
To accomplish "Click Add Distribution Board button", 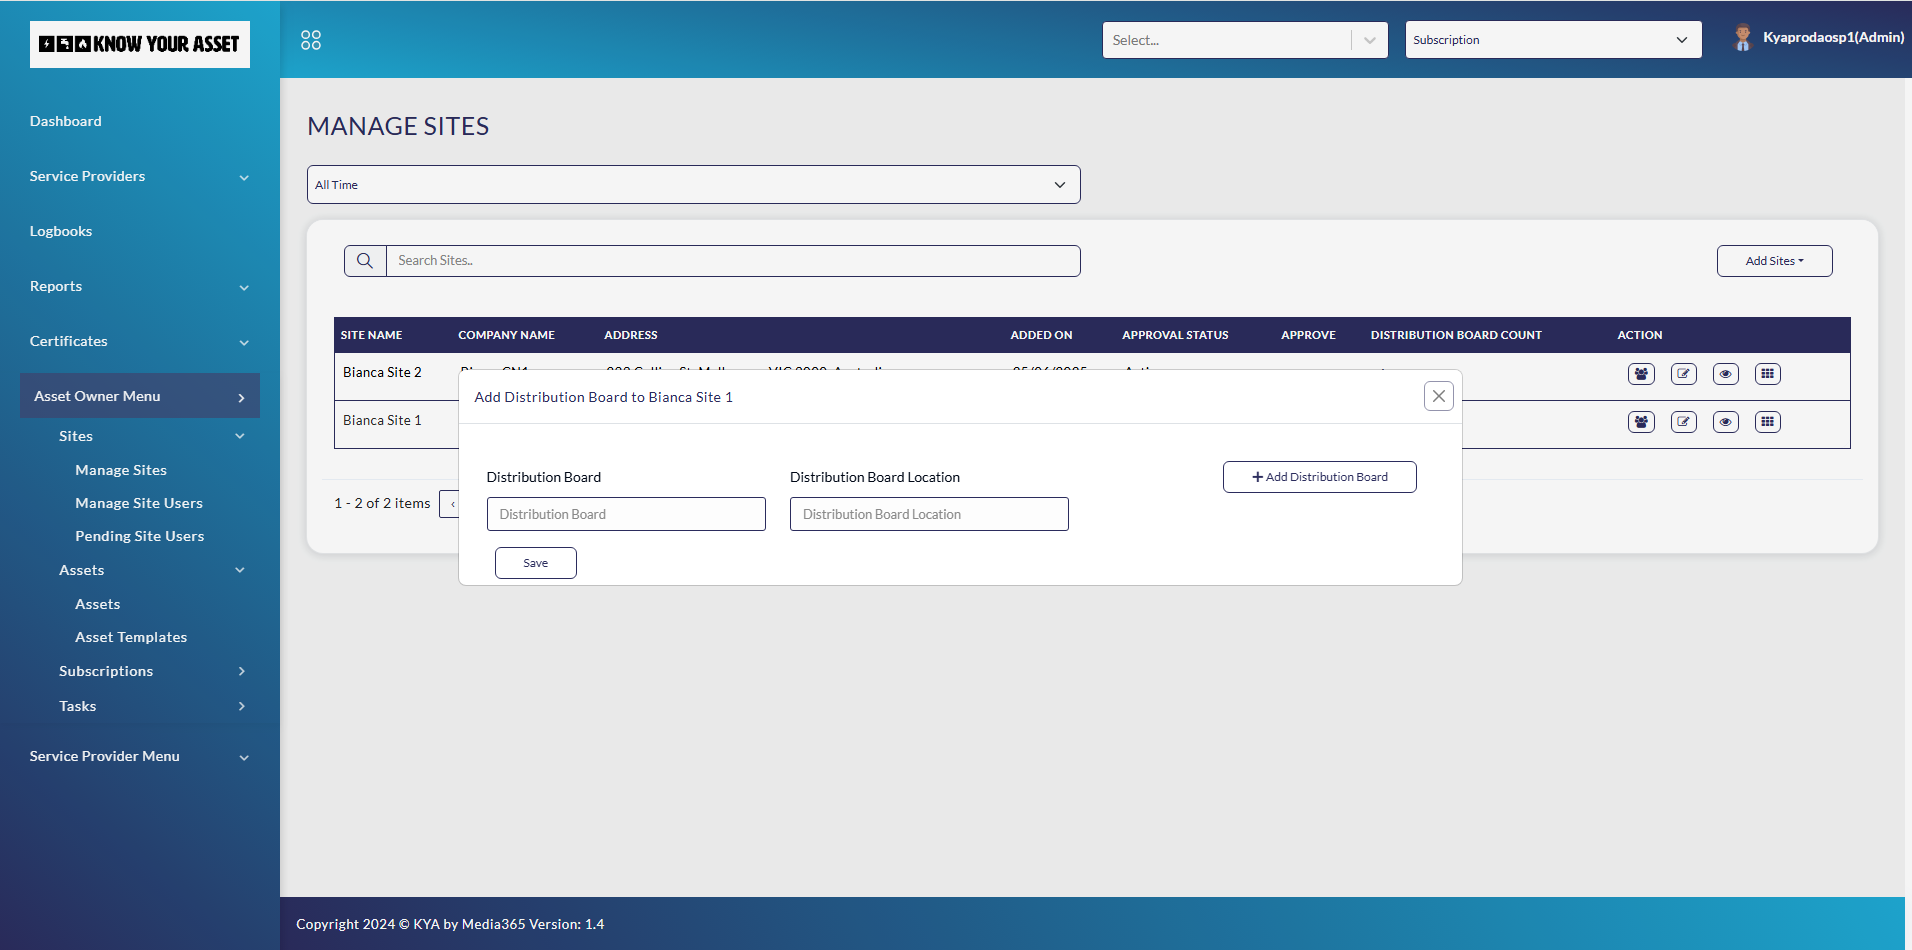I will click(1320, 477).
